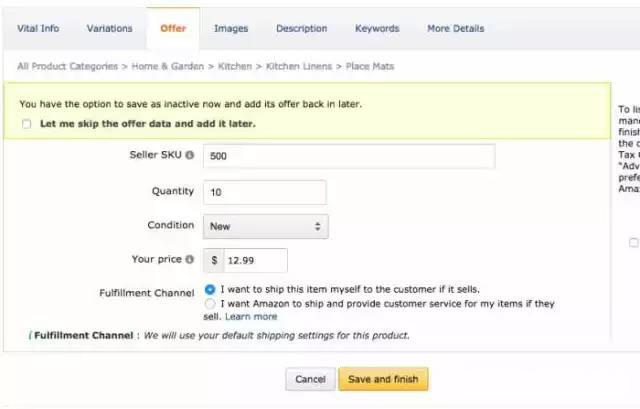The height and width of the screenshot is (409, 640).
Task: Select 'I want Amazon to ship' radio option
Action: [x=209, y=303]
